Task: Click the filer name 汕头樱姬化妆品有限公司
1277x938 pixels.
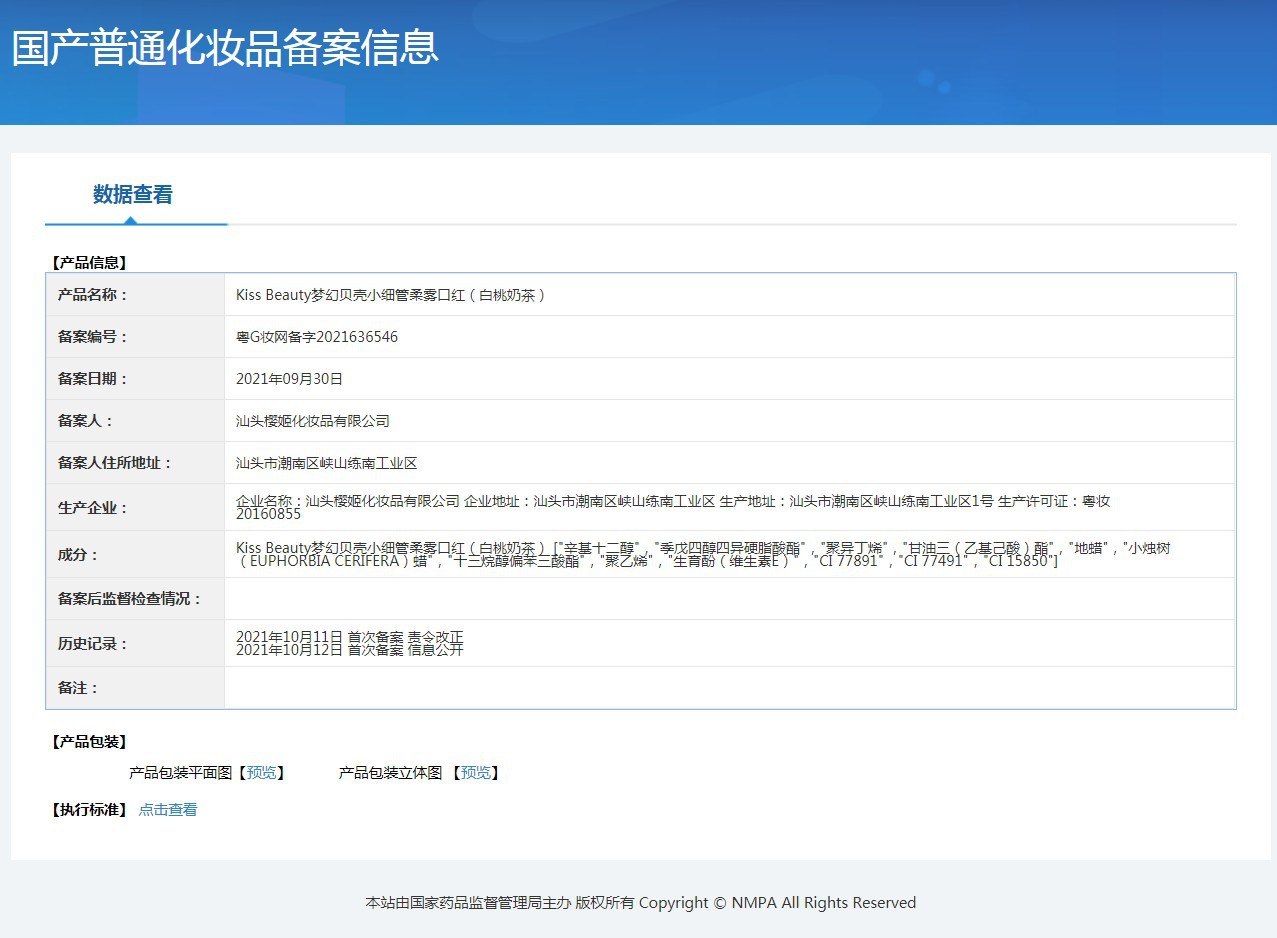Action: pyautogui.click(x=313, y=421)
